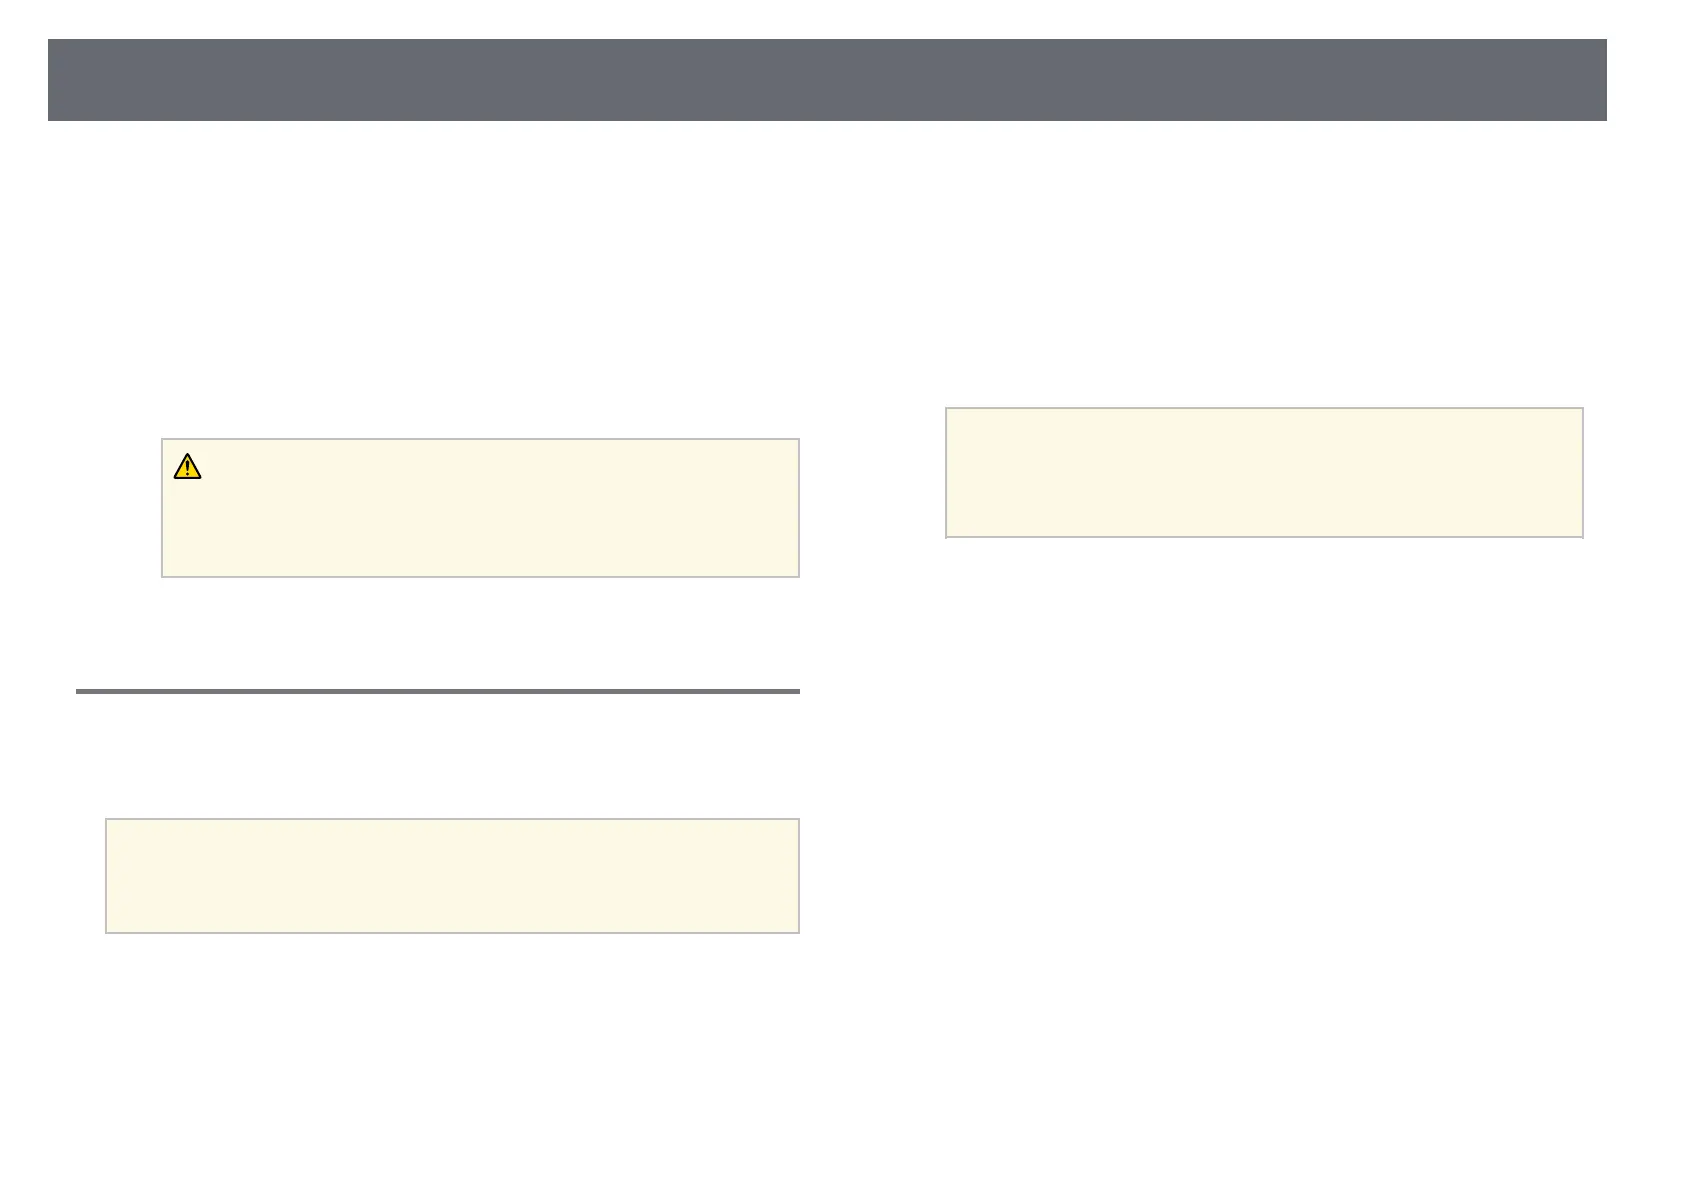Select the caution symbol in the left box

click(187, 467)
